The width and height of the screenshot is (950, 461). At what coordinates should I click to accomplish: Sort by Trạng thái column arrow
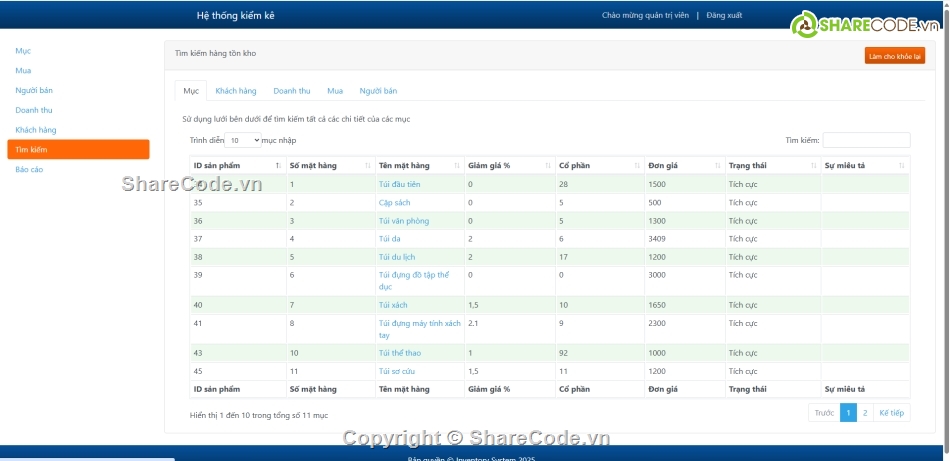(812, 165)
